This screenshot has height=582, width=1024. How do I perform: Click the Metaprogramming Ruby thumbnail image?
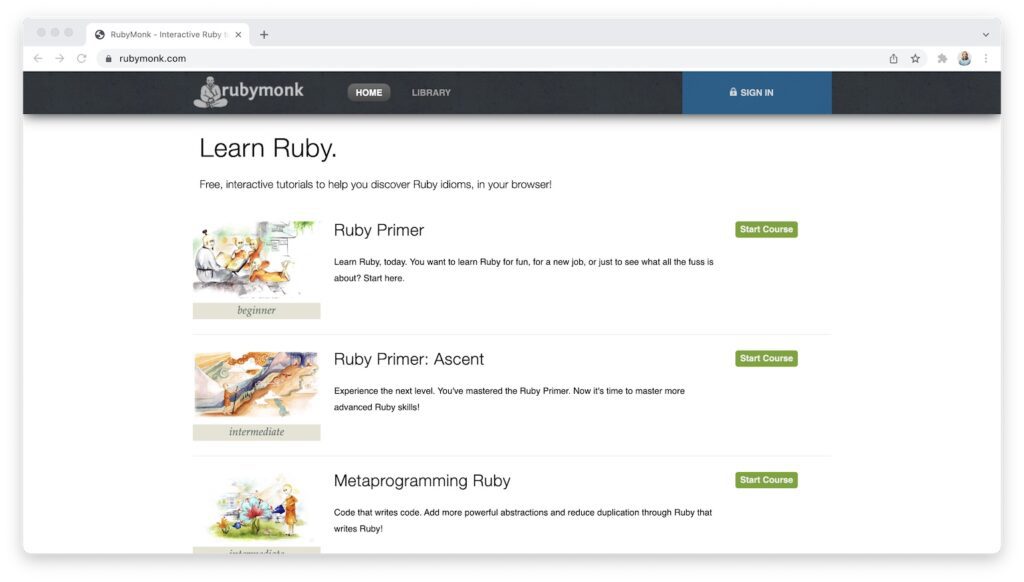(256, 508)
